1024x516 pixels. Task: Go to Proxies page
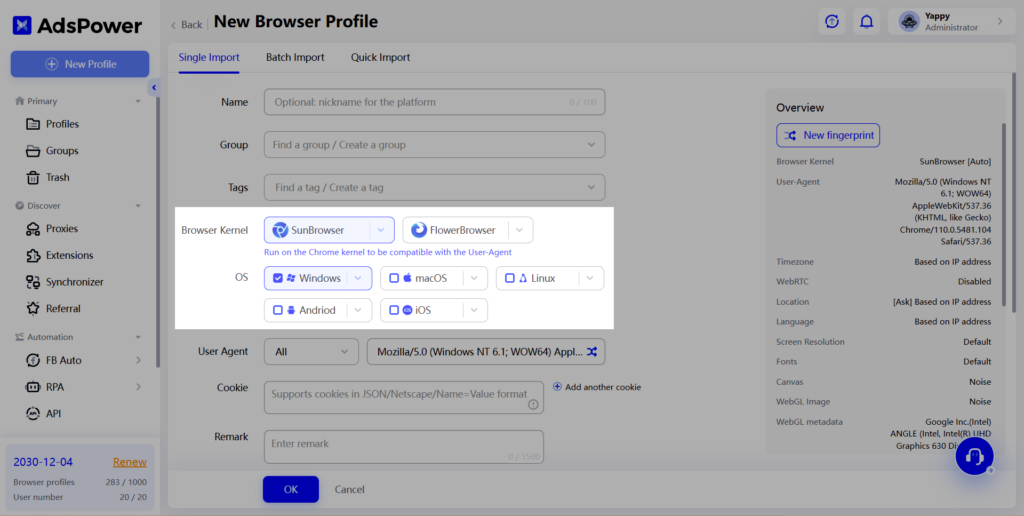[x=62, y=229]
